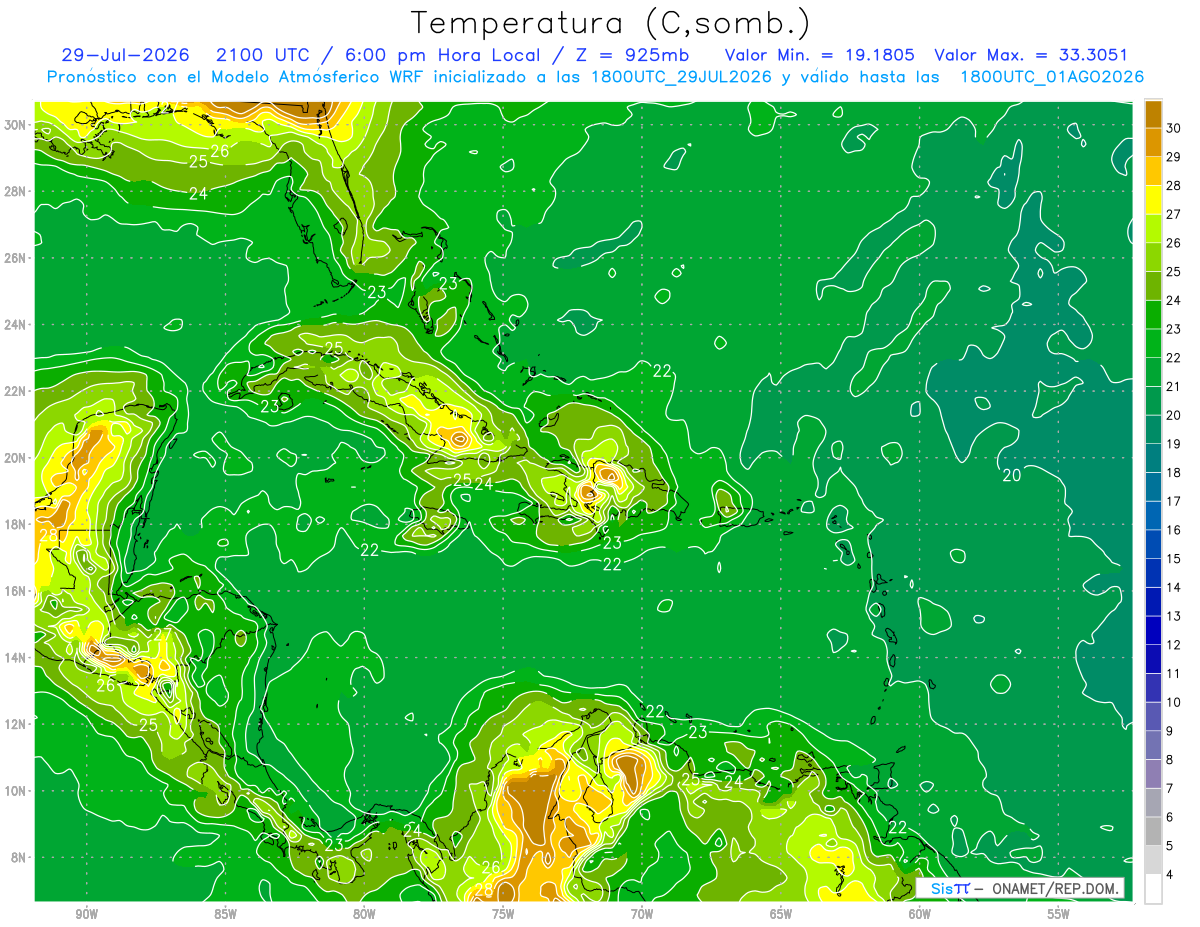Select the date text "29-Jul-2026"
This screenshot has width=1200, height=927.
coord(125,55)
